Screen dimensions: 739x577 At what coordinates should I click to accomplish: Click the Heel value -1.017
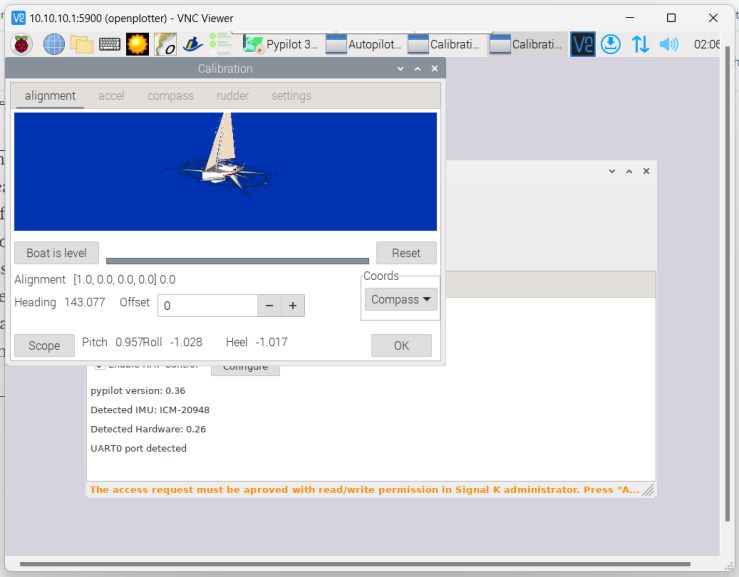coord(271,342)
